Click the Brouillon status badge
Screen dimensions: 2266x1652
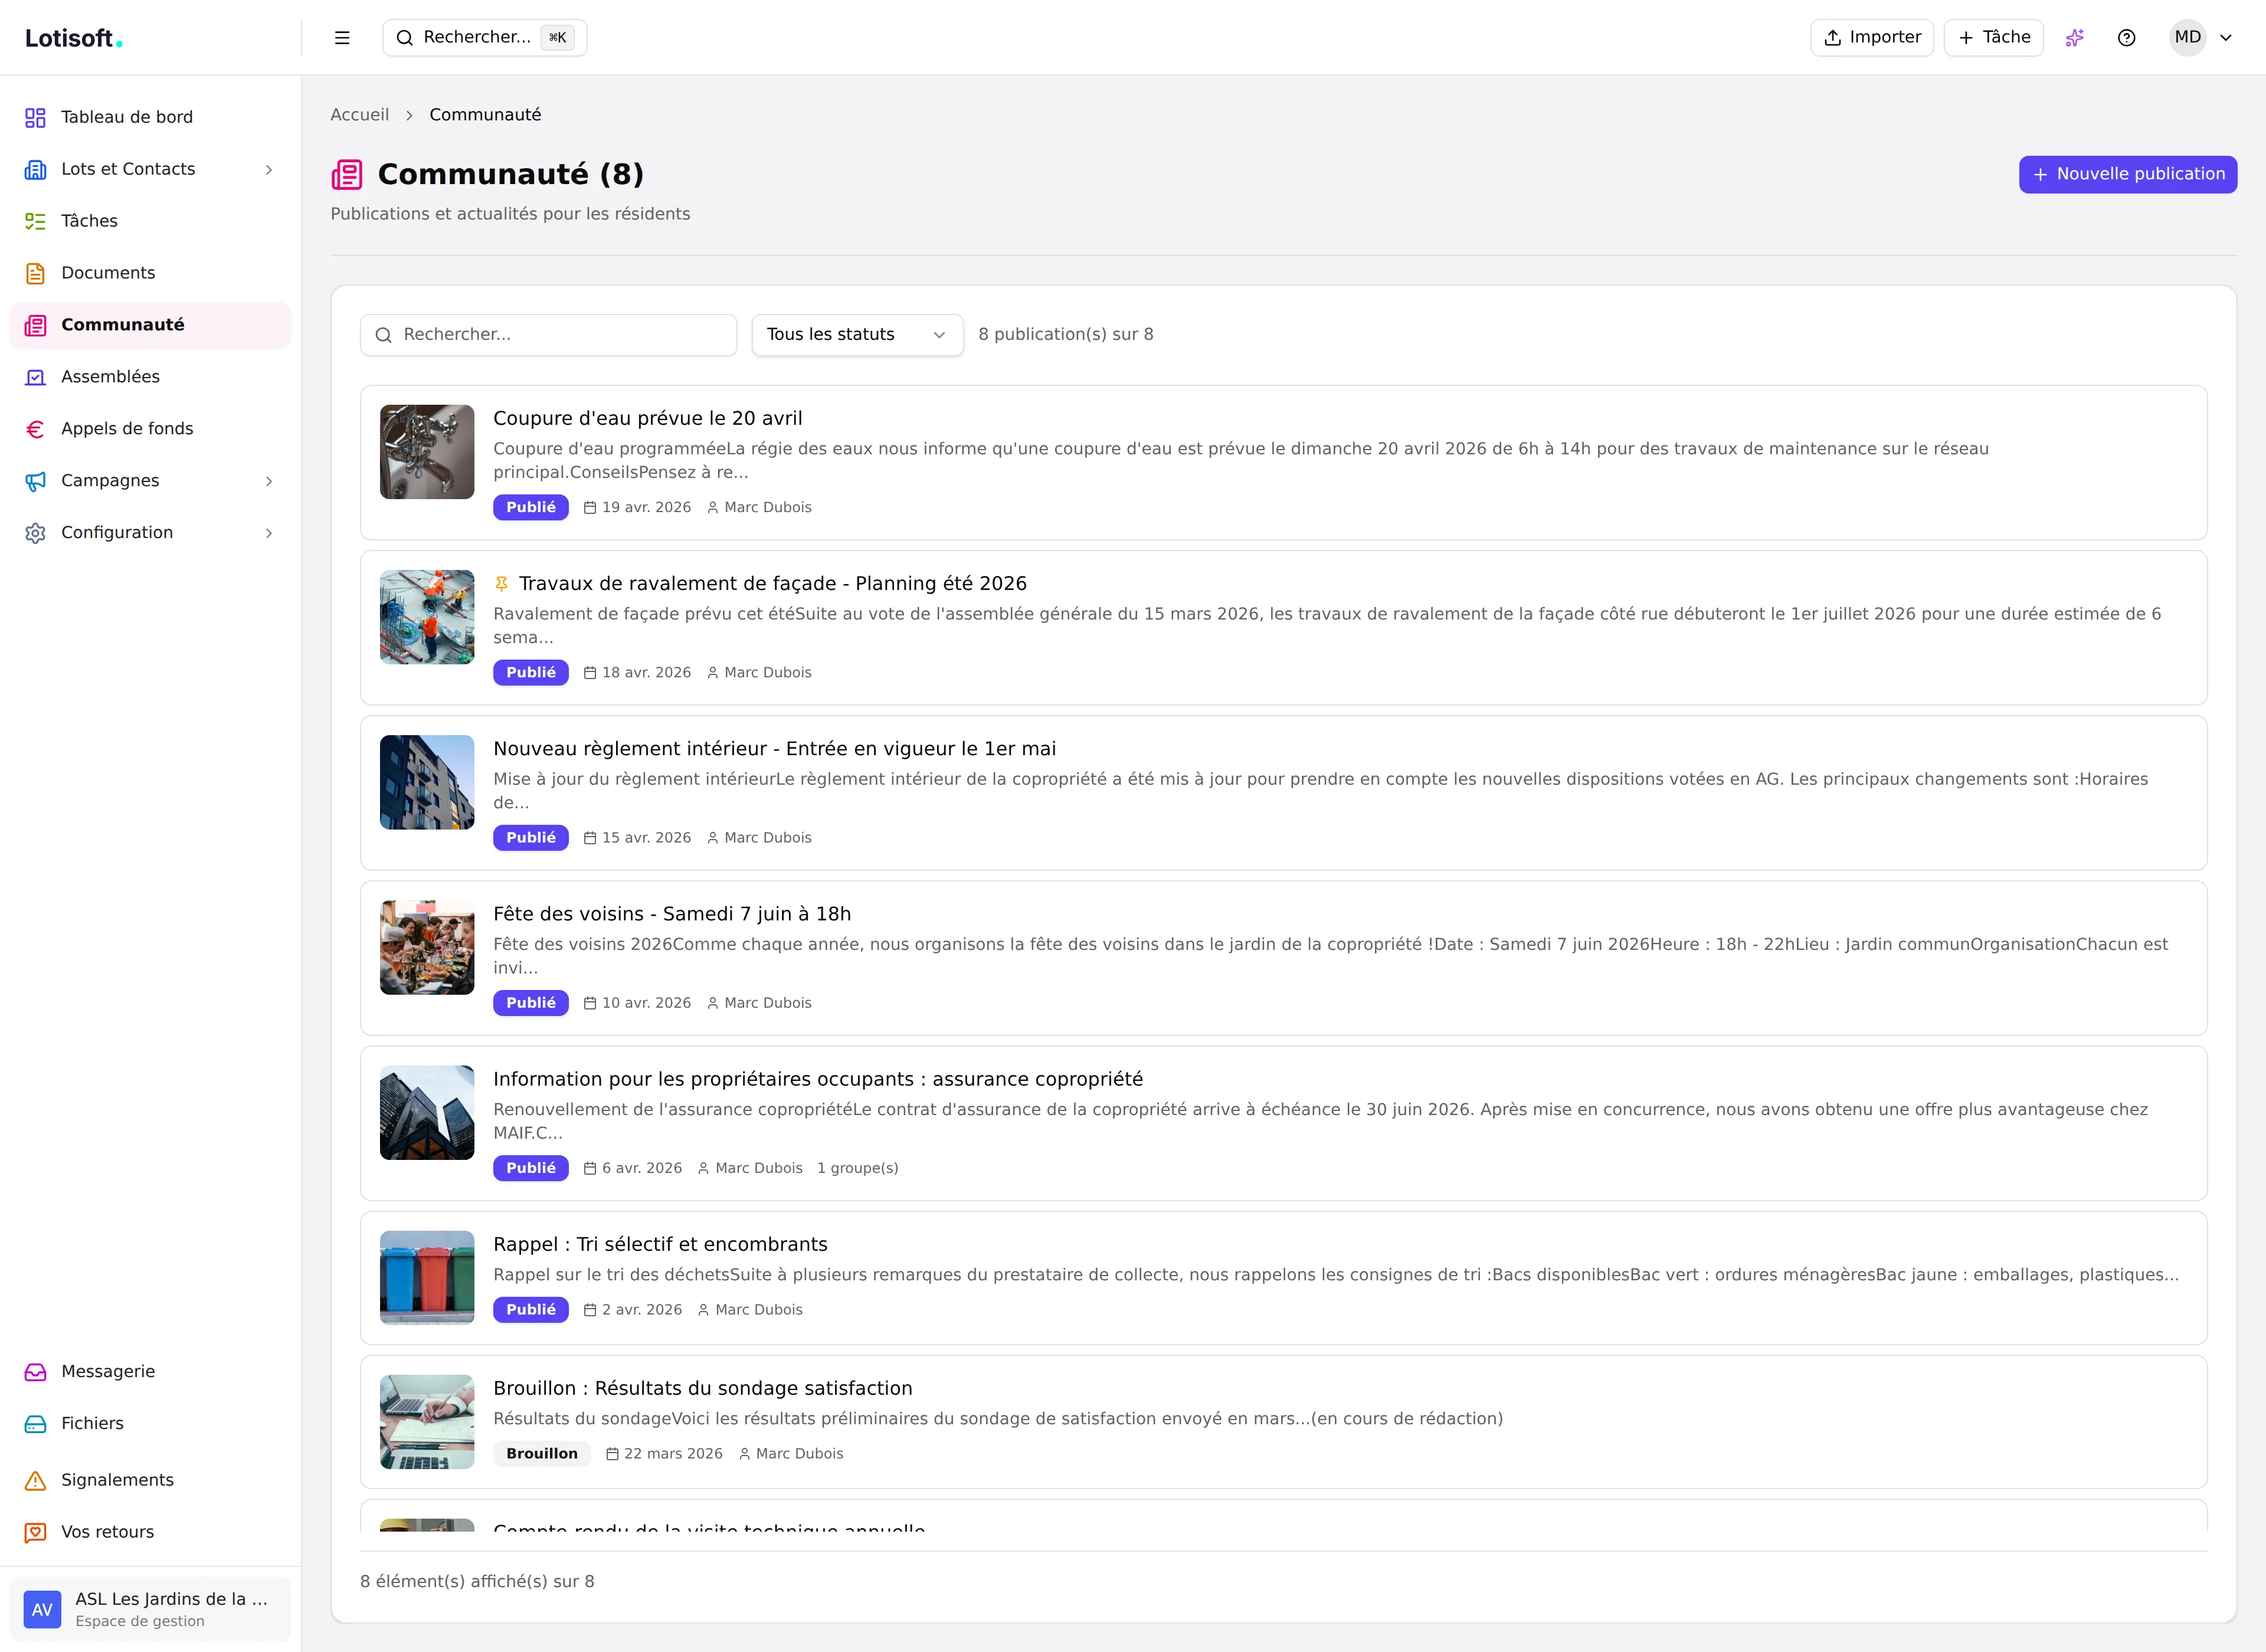point(542,1454)
